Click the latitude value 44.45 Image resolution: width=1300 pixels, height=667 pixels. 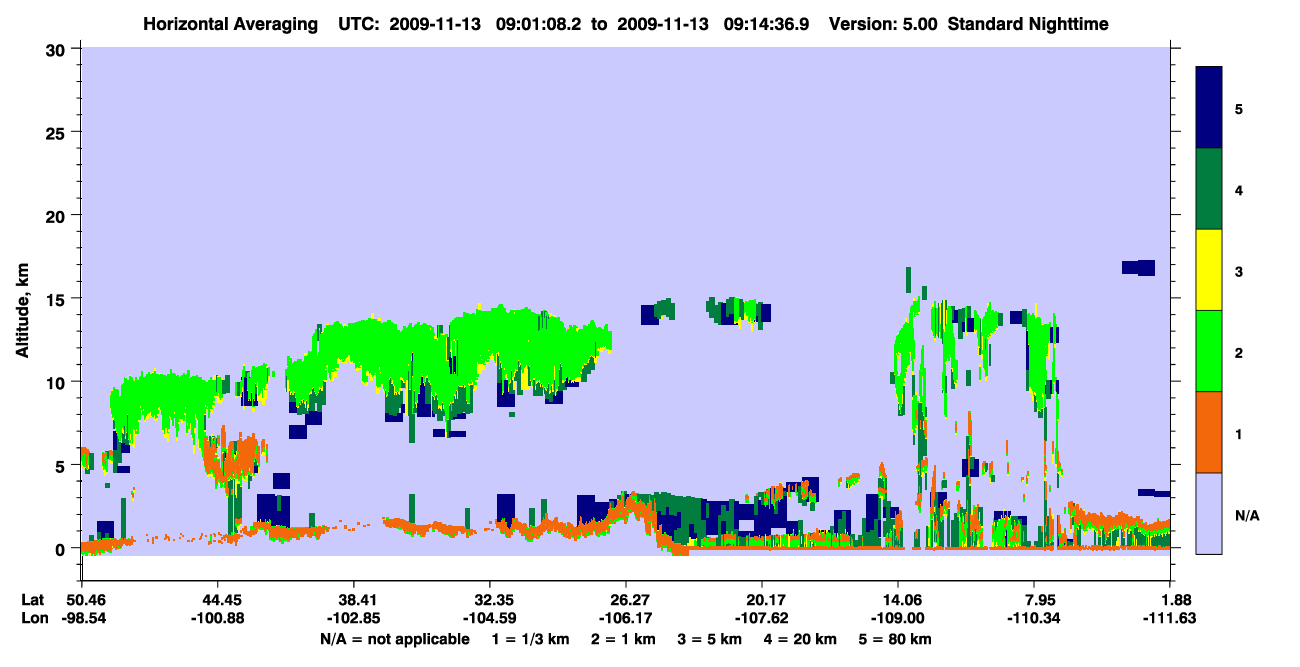coord(217,600)
